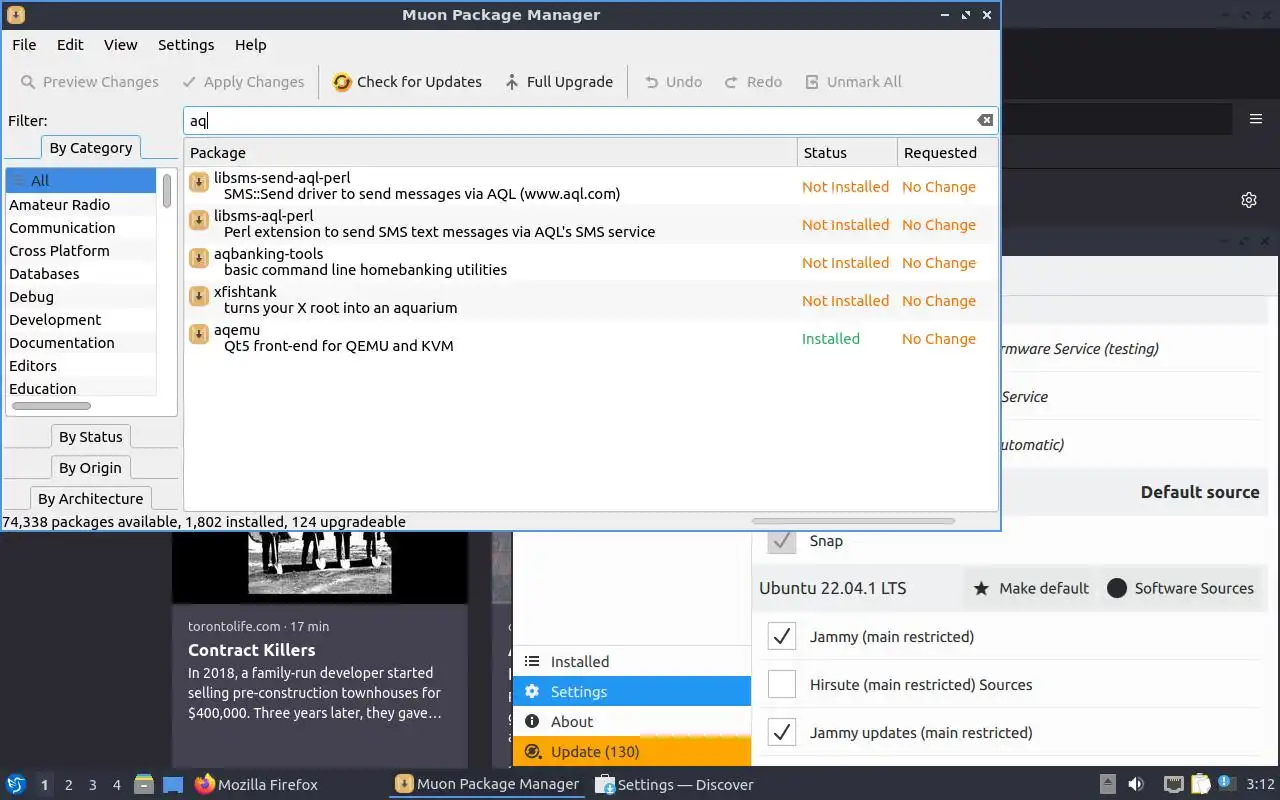Switch to the By Architecture tab
This screenshot has height=800, width=1280.
point(90,499)
